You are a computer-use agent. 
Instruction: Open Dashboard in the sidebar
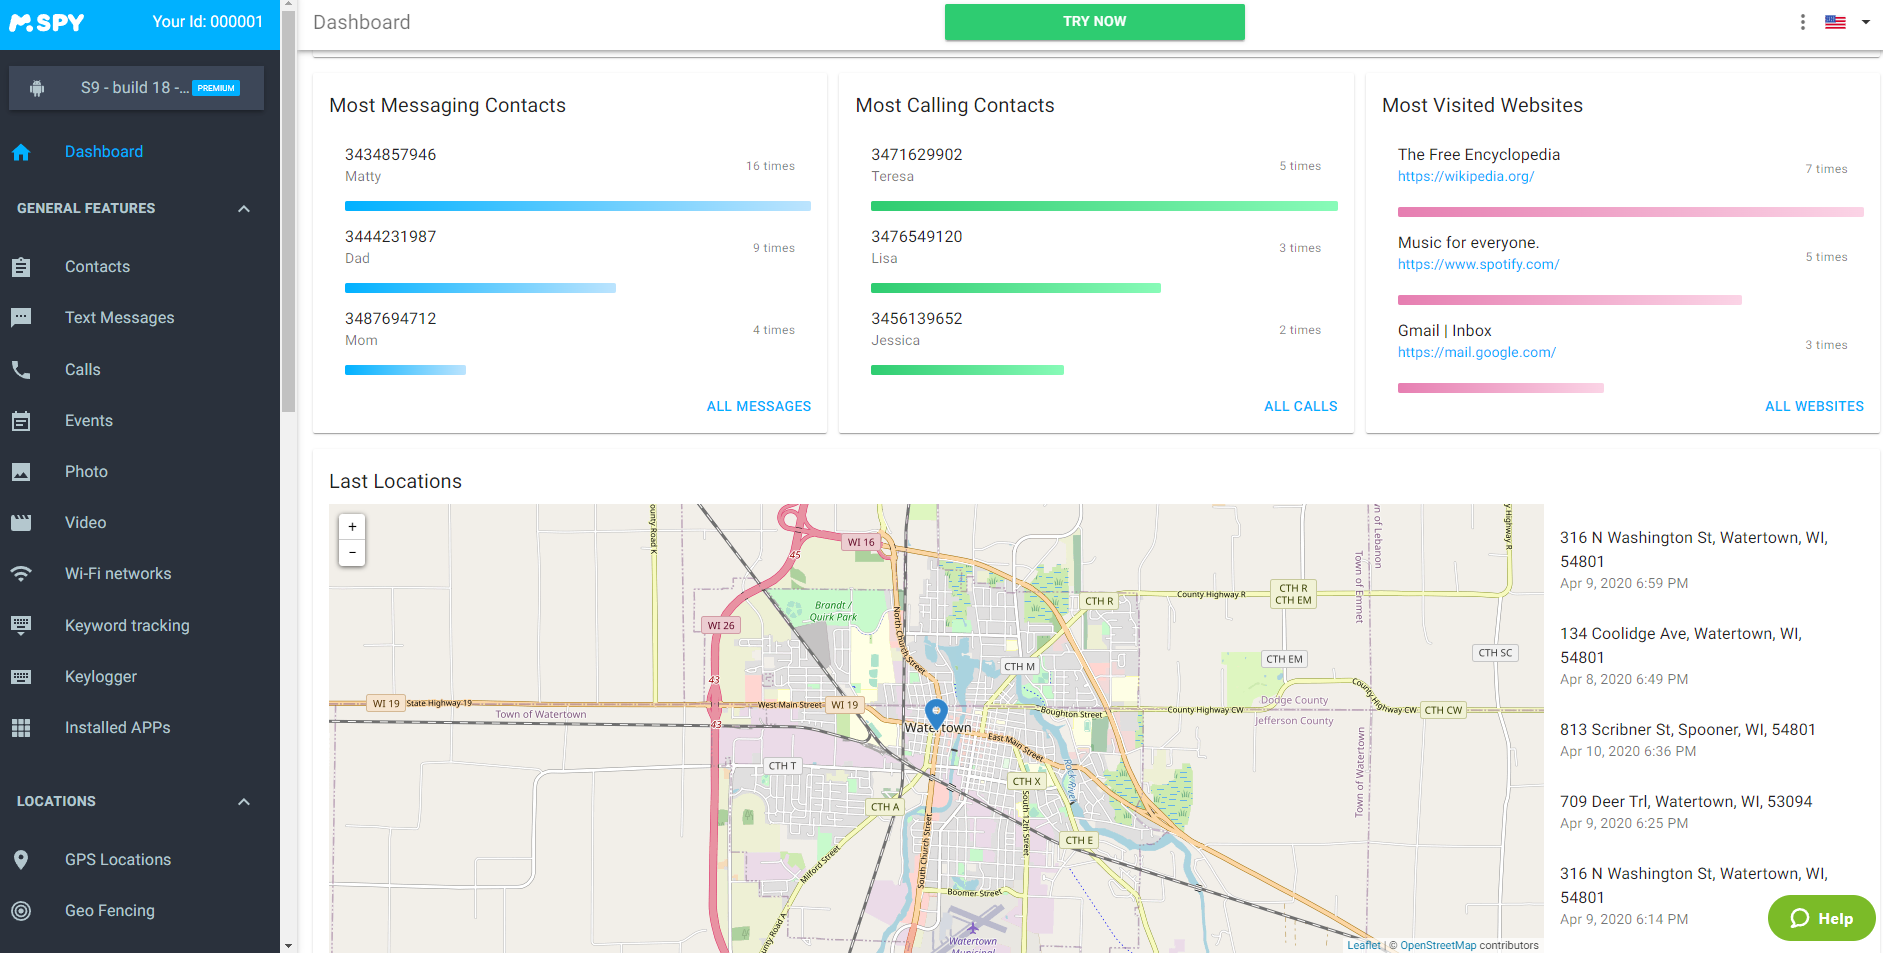[x=104, y=152]
